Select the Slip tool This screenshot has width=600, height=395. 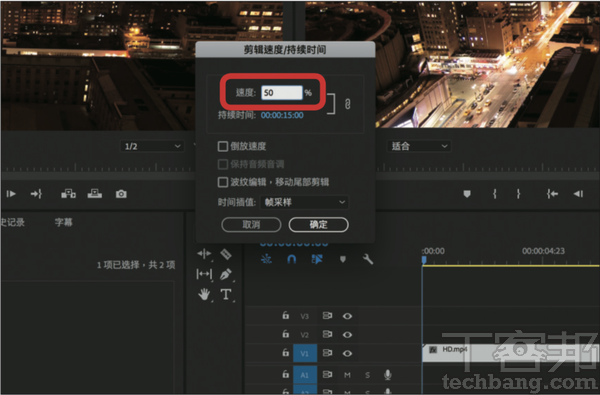[204, 274]
